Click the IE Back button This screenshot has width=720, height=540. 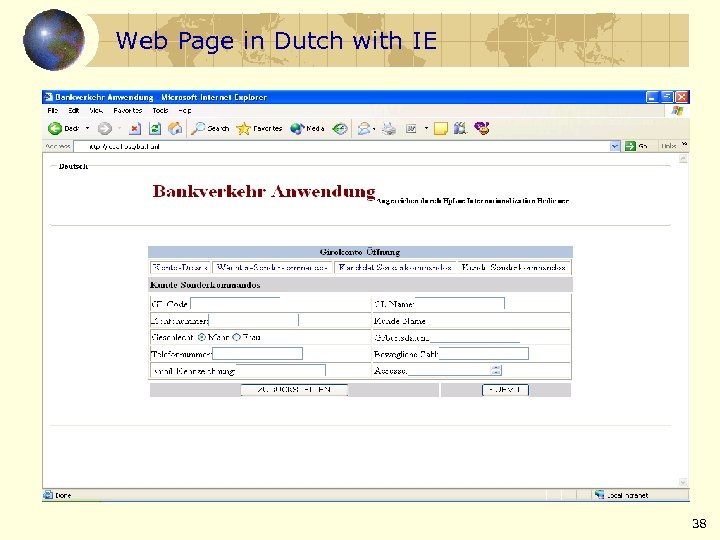63,129
